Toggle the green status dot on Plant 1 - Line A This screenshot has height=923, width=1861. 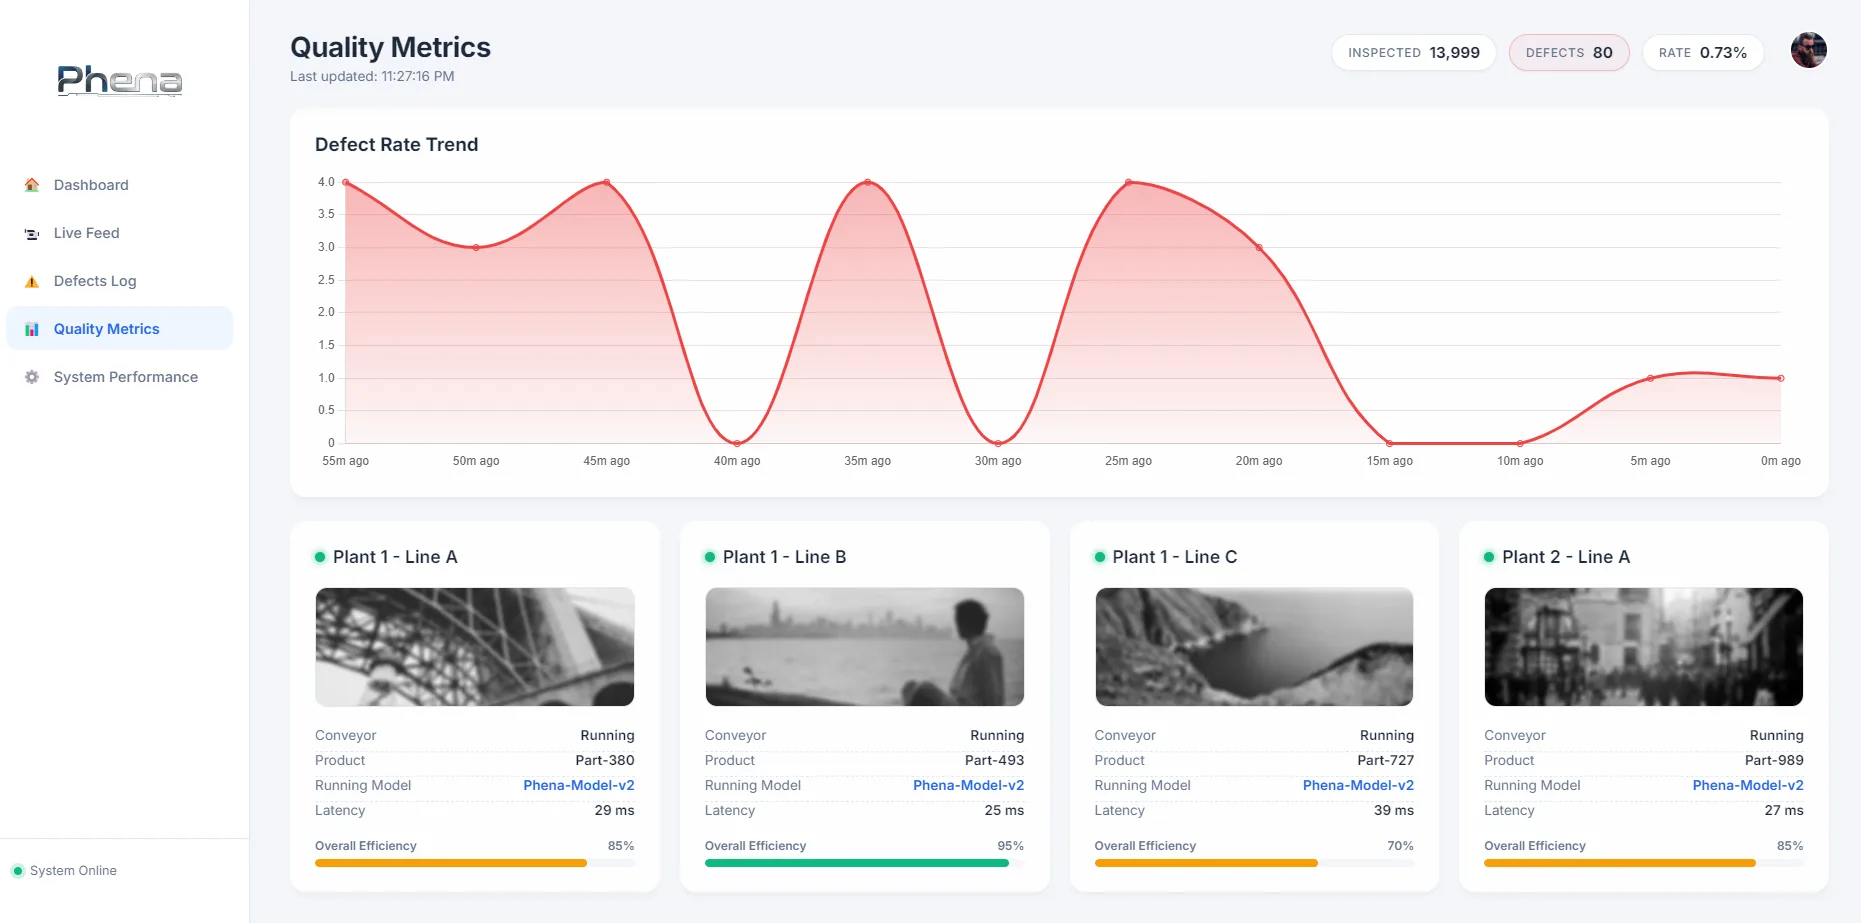pyautogui.click(x=319, y=556)
